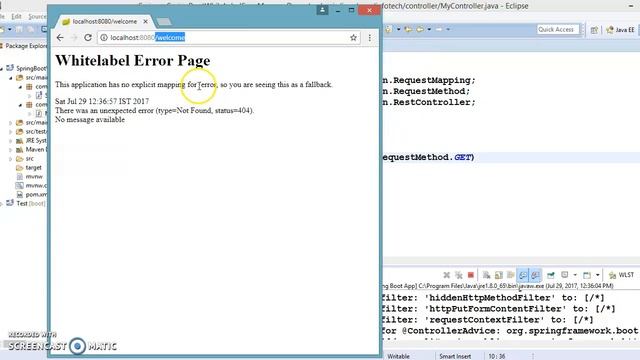Close the localhost:8080/welcome tab
This screenshot has height=360, width=640.
pyautogui.click(x=146, y=21)
